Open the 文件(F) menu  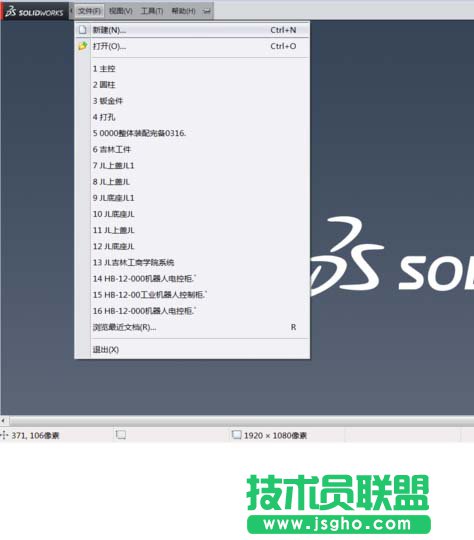coord(89,11)
